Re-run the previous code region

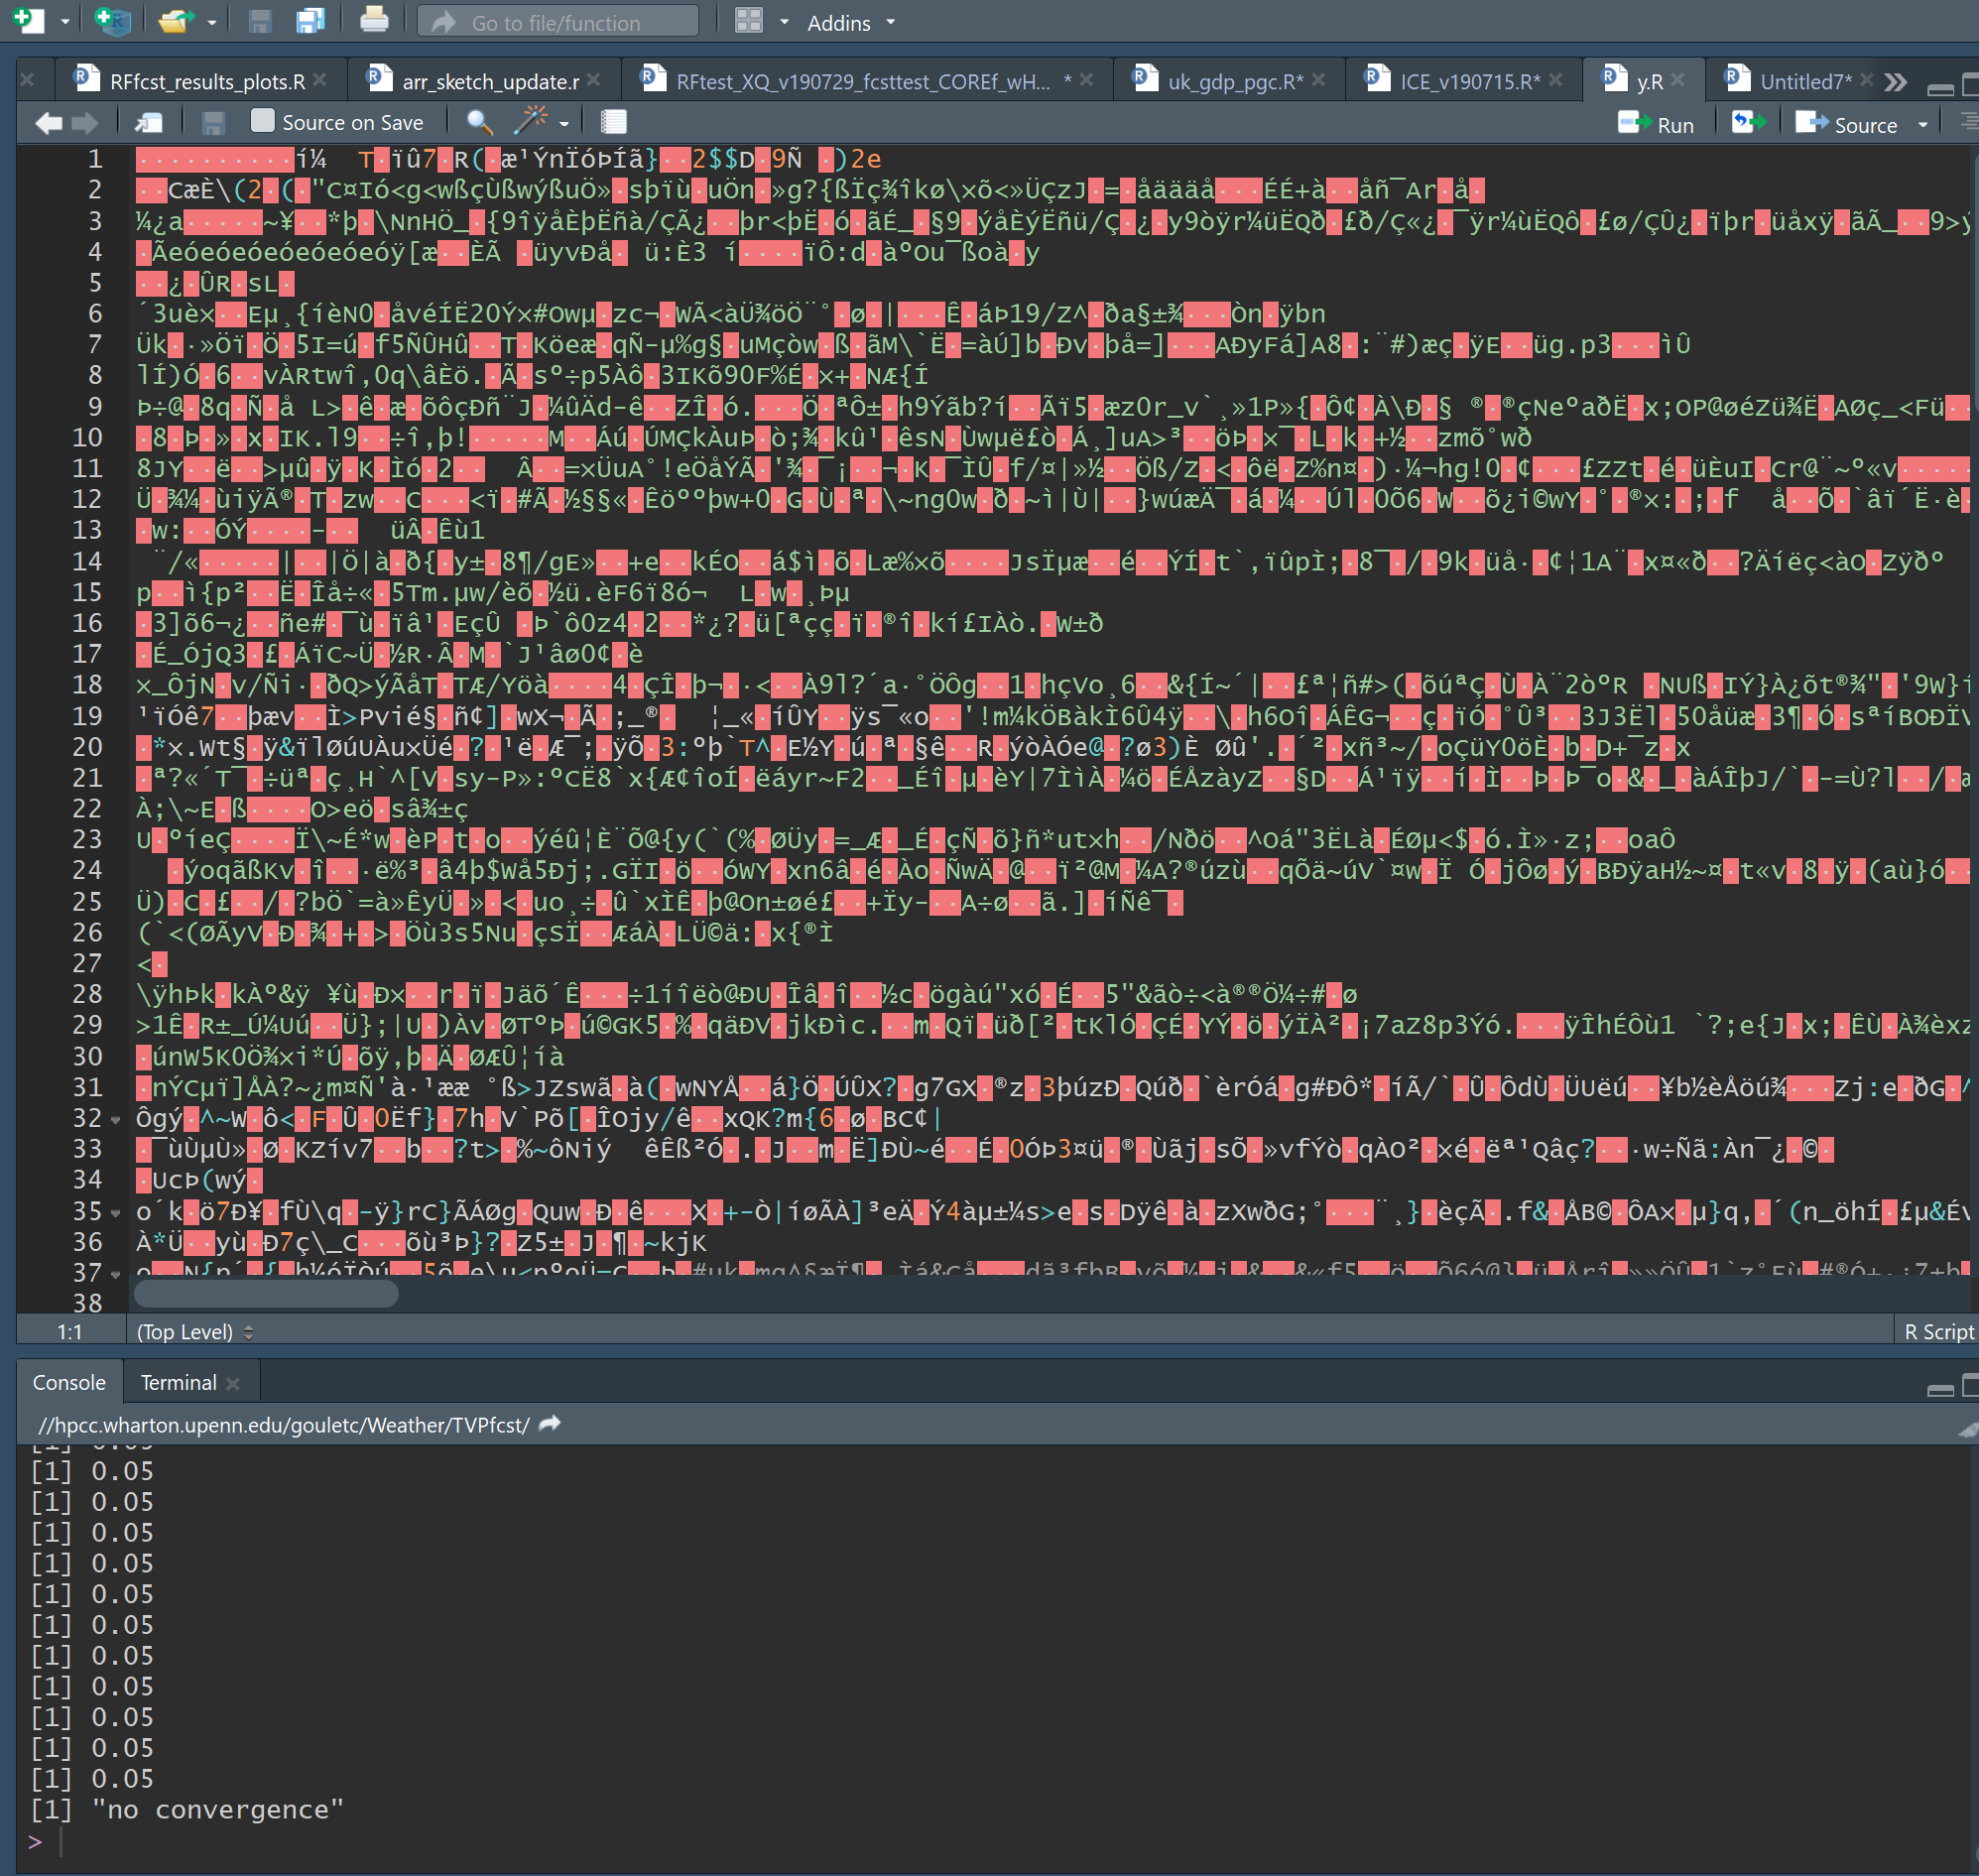click(x=1748, y=122)
